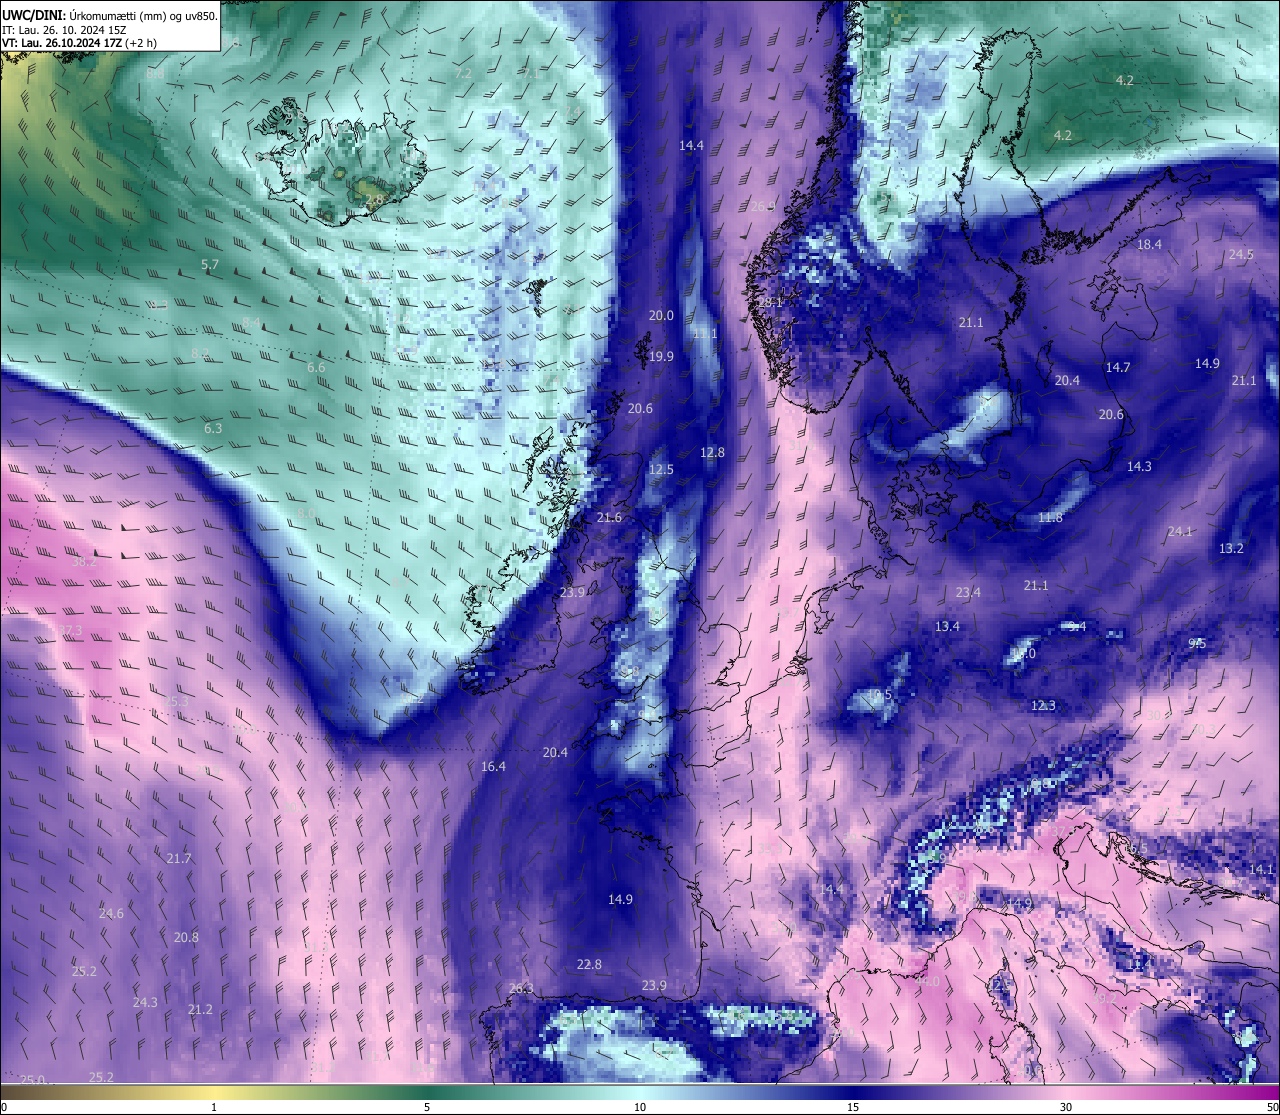Click the value '10.5' on the map
Image resolution: width=1280 pixels, height=1115 pixels.
[879, 695]
